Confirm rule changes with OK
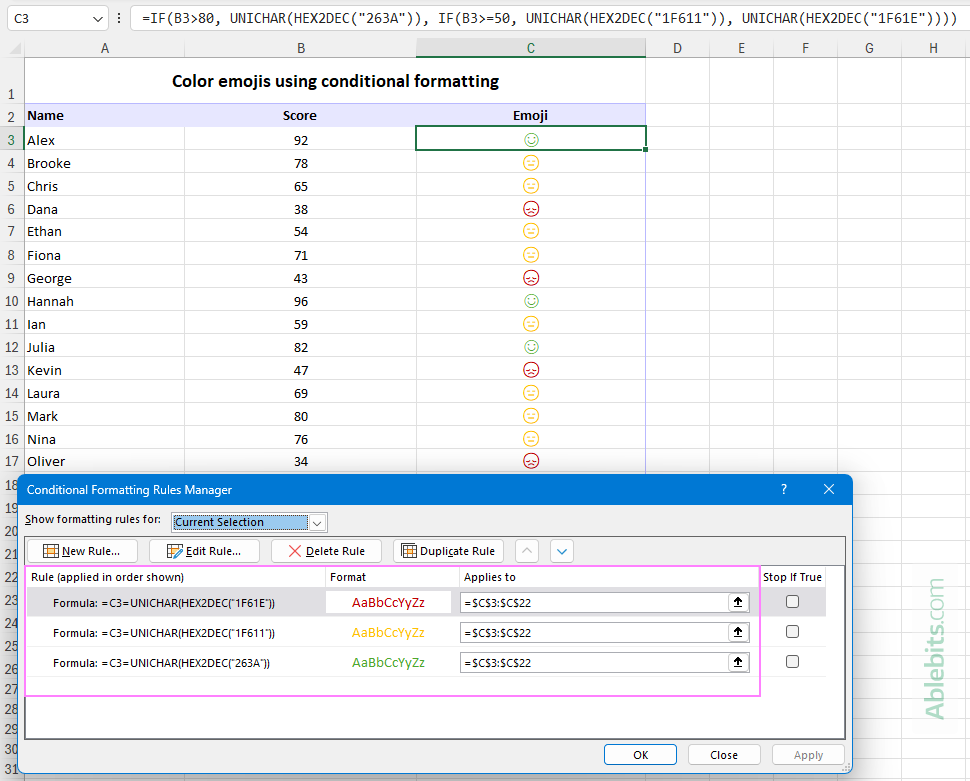The width and height of the screenshot is (970, 781). pos(640,754)
